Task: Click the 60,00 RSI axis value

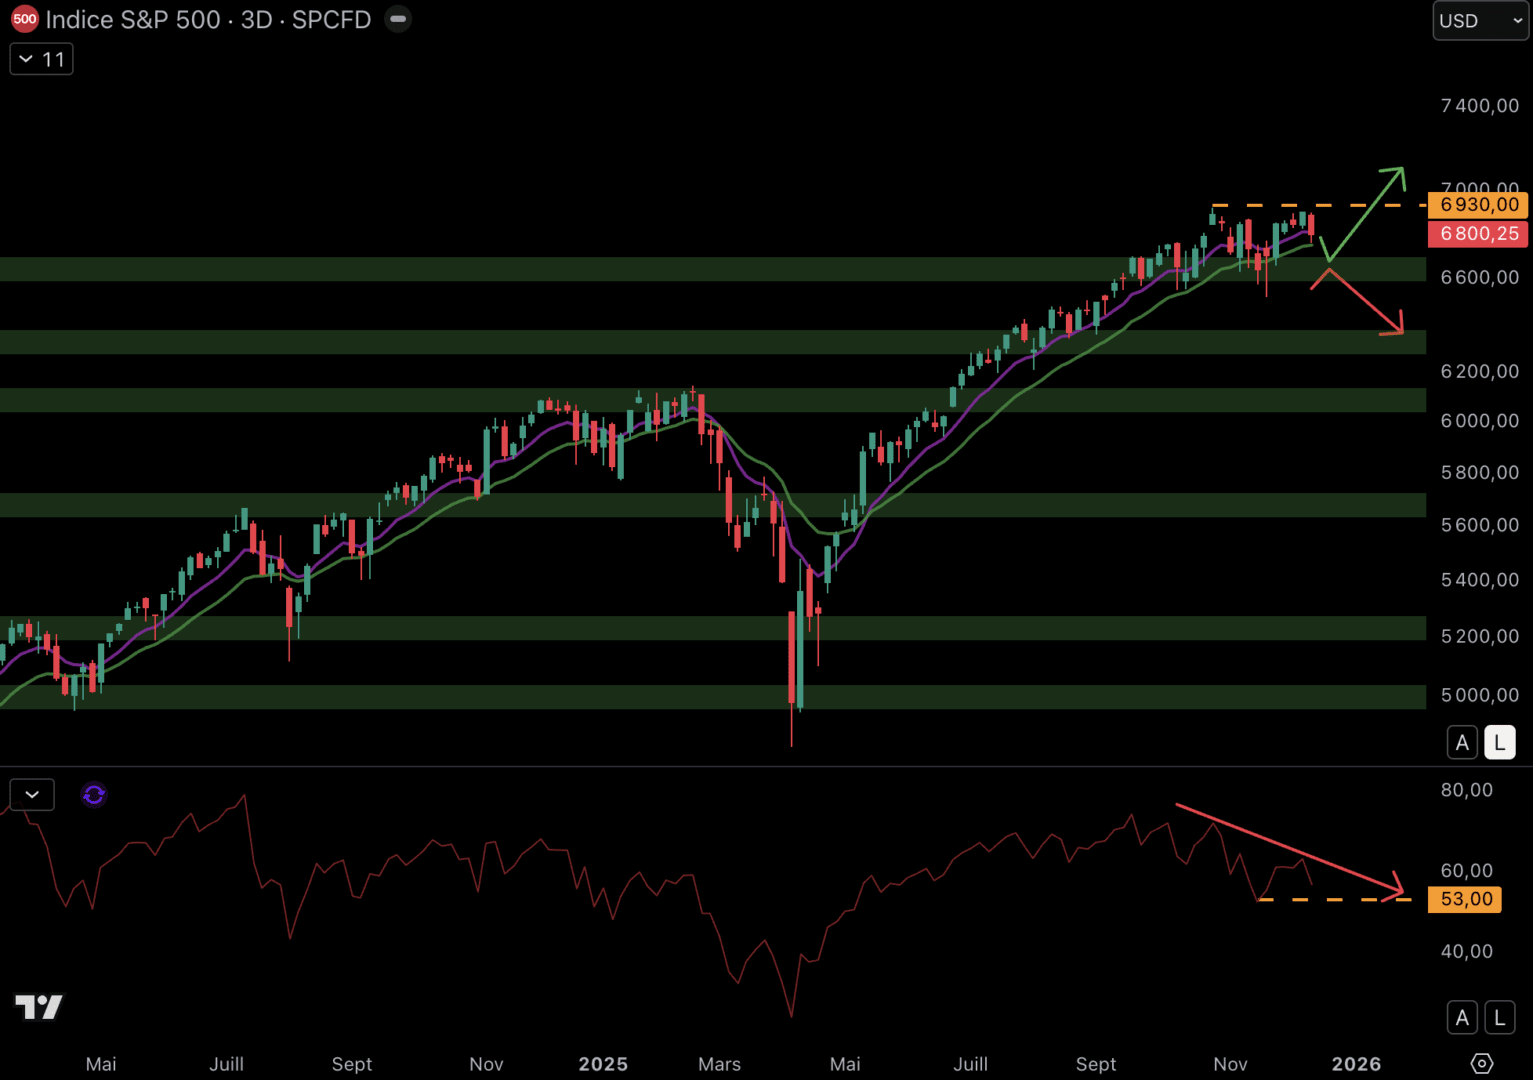Action: tap(1466, 871)
